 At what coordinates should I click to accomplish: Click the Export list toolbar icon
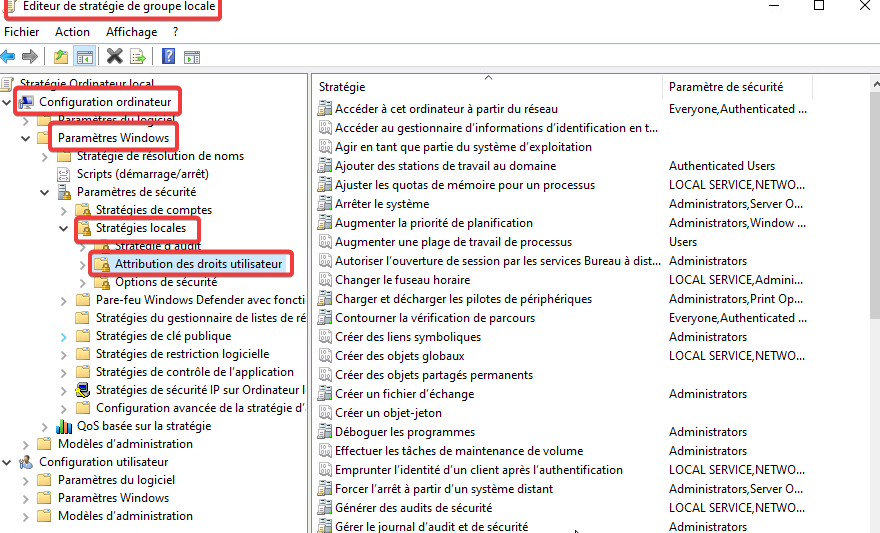point(138,56)
